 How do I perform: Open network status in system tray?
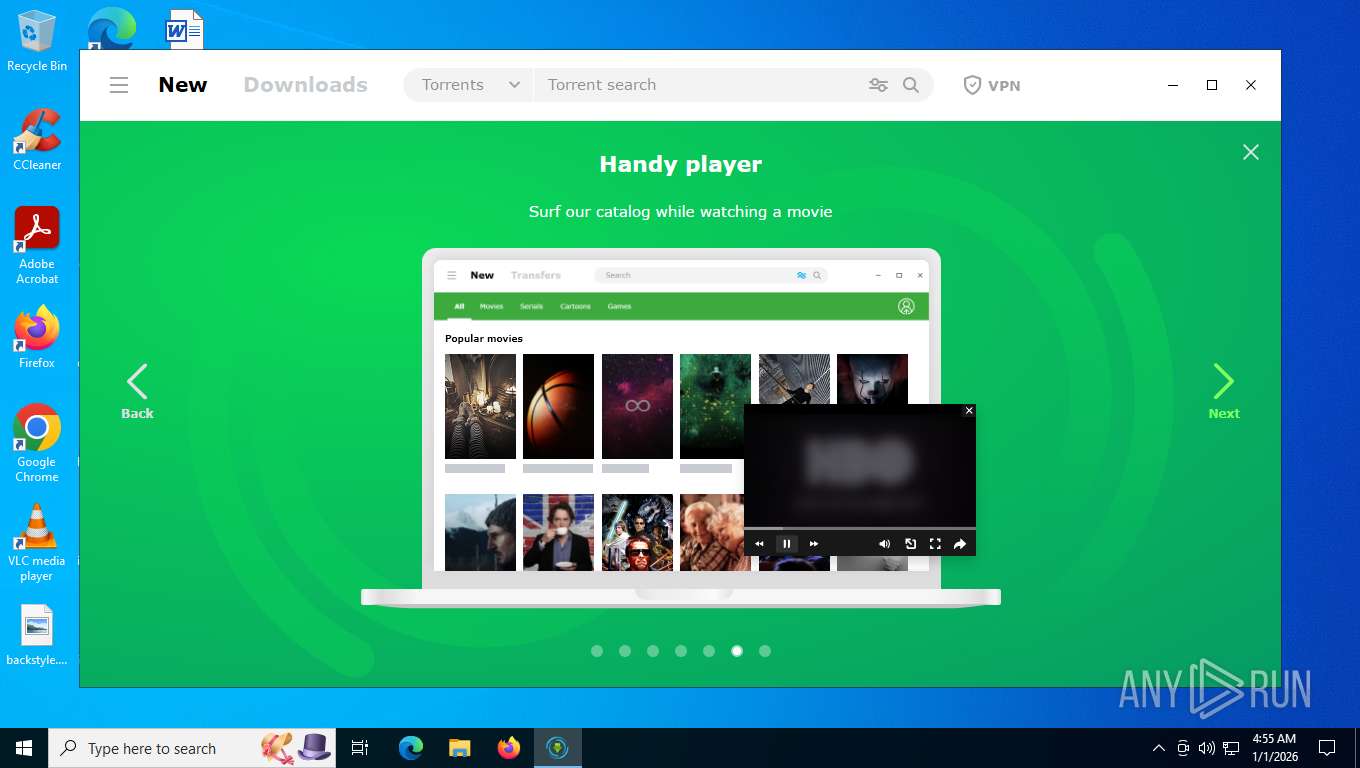pos(1231,748)
